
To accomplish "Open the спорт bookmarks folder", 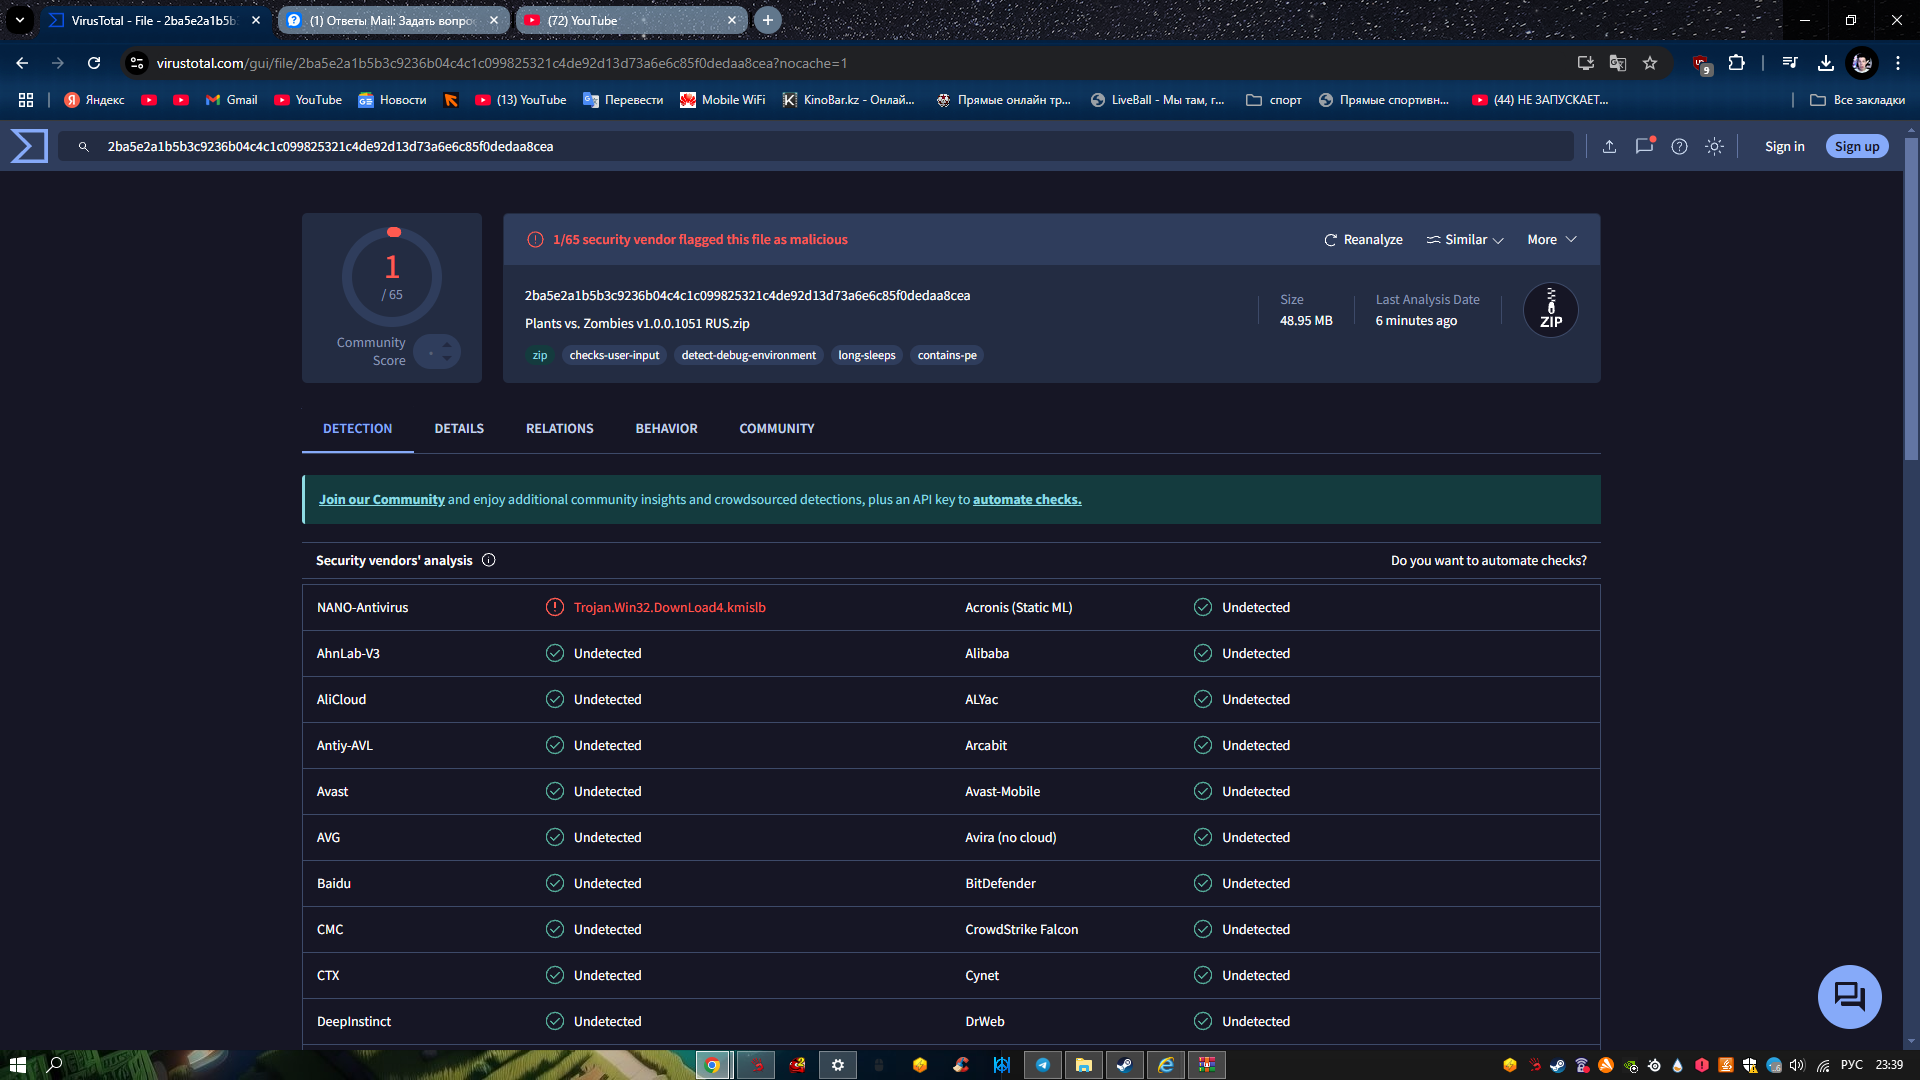I will (1274, 100).
